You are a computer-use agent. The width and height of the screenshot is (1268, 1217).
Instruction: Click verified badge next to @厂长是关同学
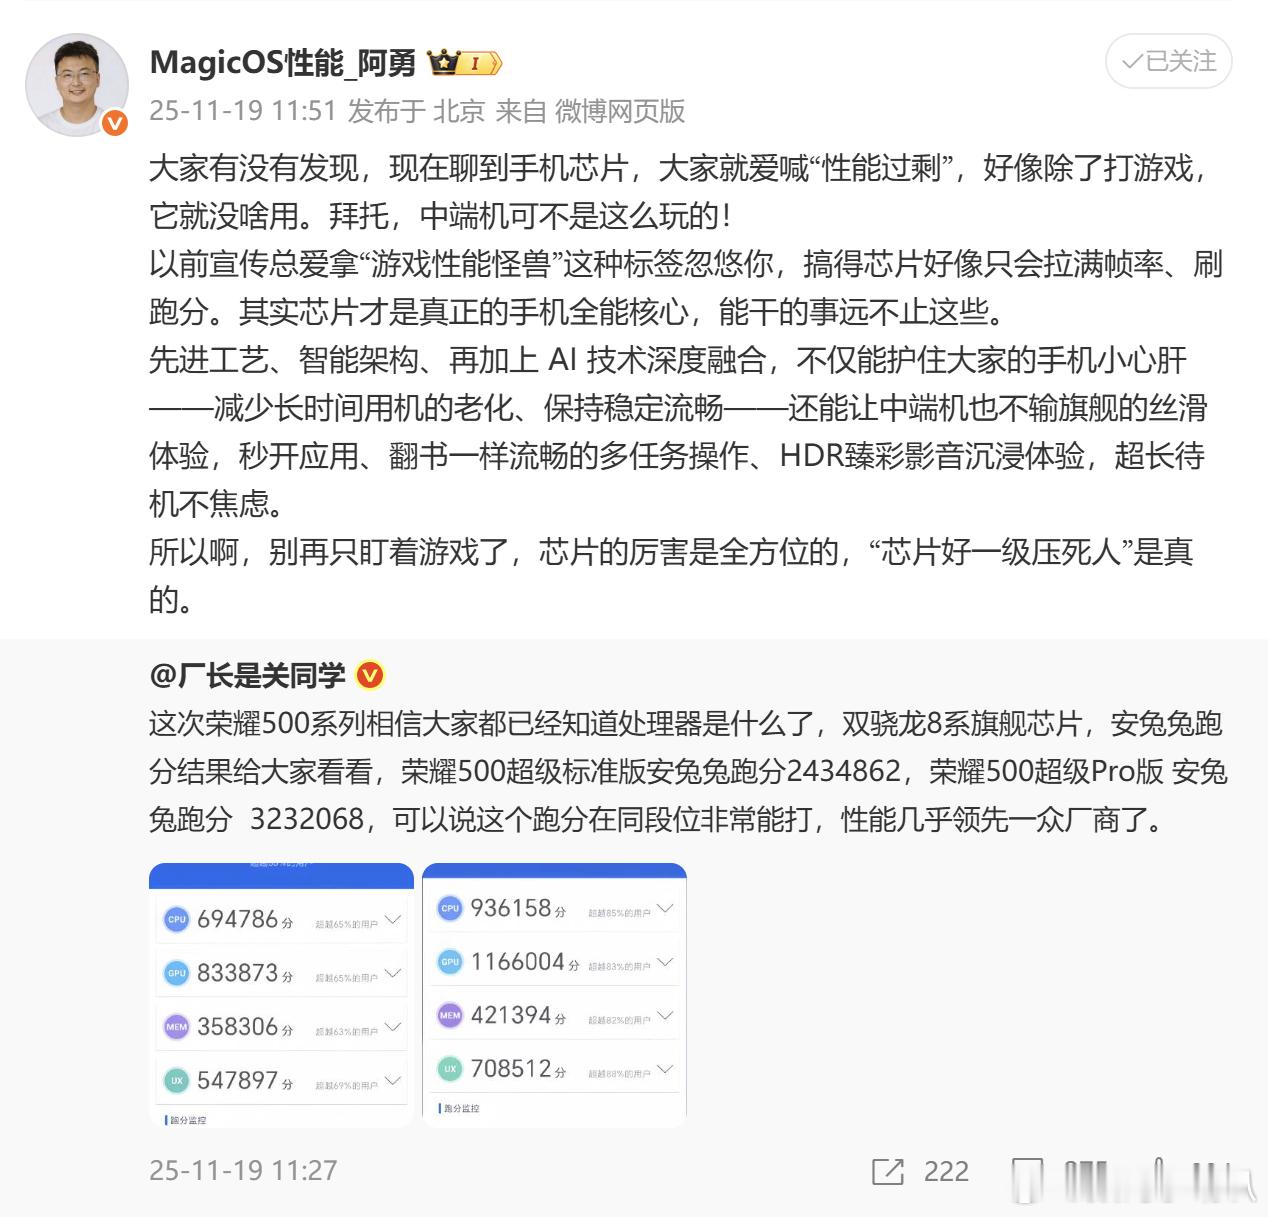[x=370, y=676]
